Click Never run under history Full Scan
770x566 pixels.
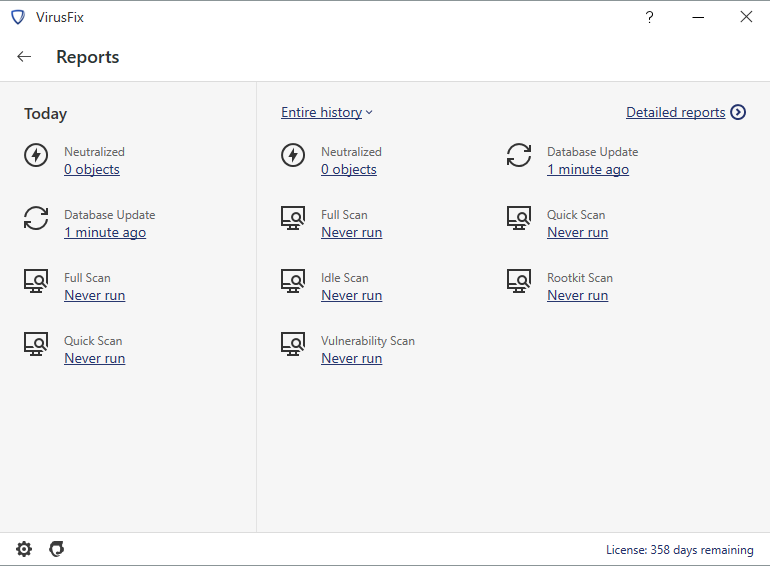[352, 232]
